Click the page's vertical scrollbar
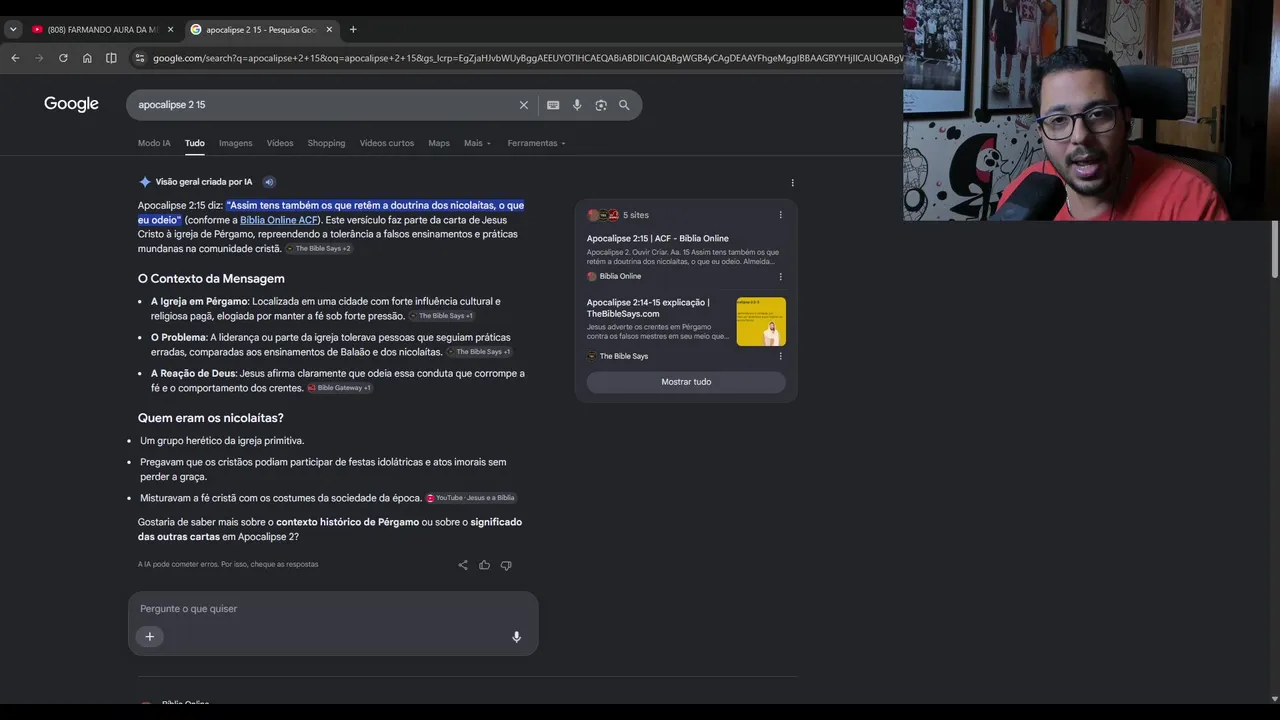 (1274, 250)
